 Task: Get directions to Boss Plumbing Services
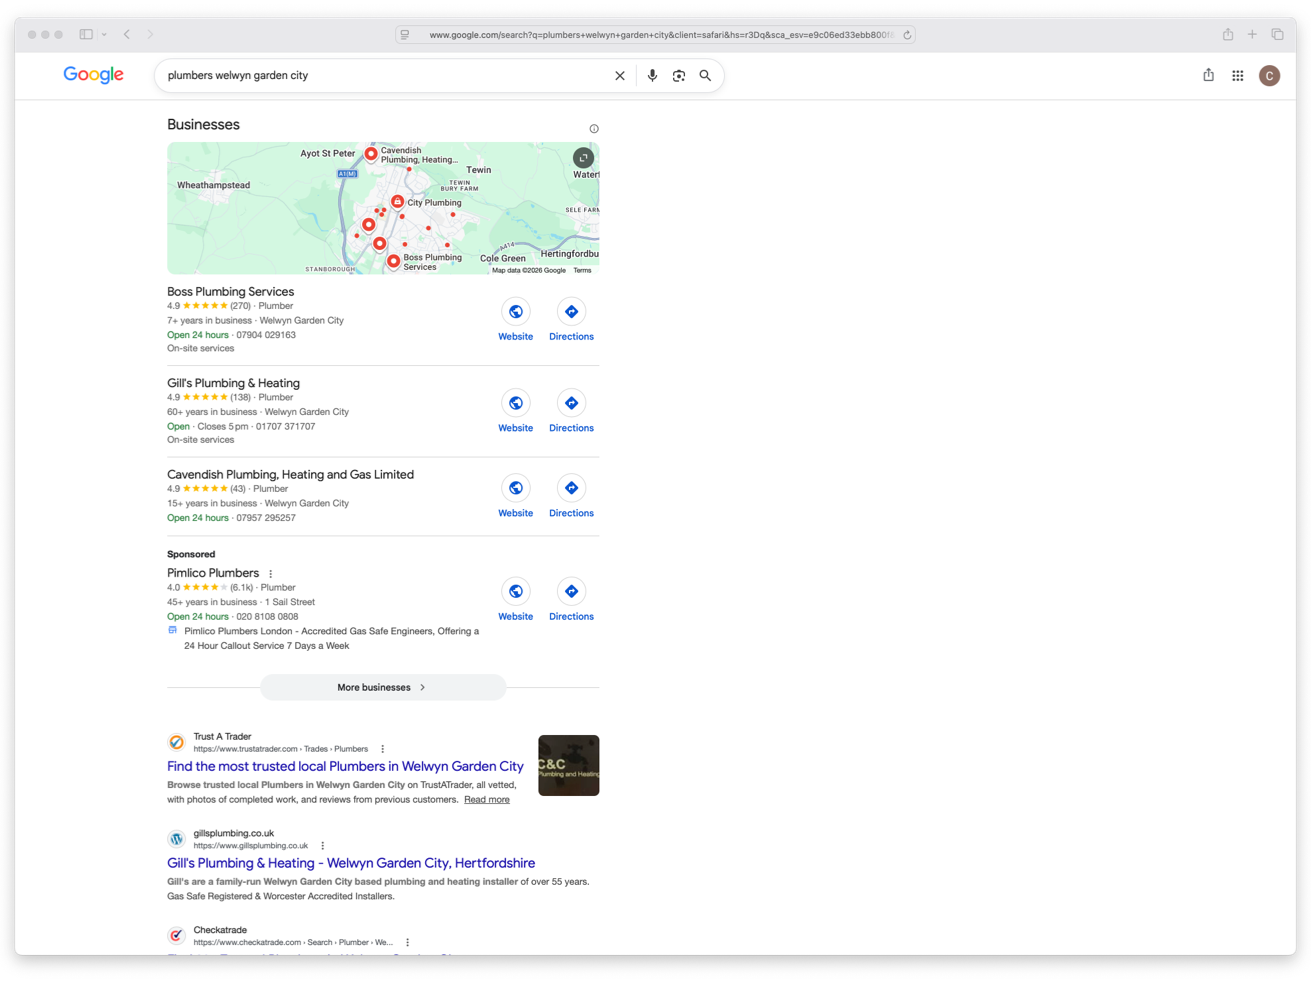(x=571, y=312)
